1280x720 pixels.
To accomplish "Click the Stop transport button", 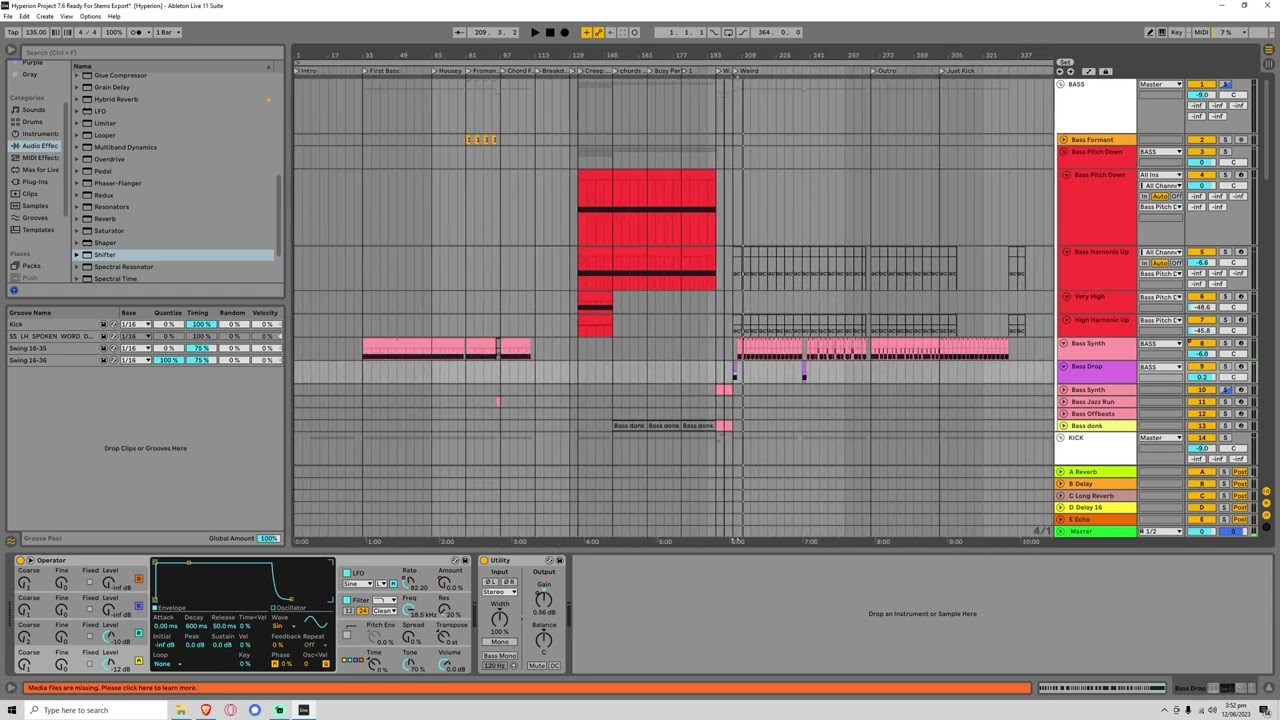I will (x=550, y=32).
